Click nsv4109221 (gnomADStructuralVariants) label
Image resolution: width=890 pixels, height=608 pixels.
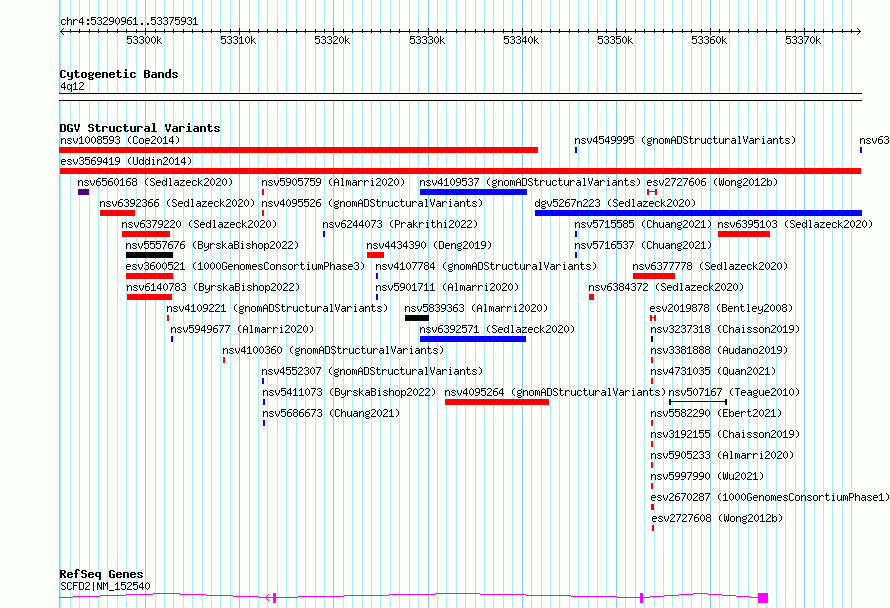(x=277, y=308)
